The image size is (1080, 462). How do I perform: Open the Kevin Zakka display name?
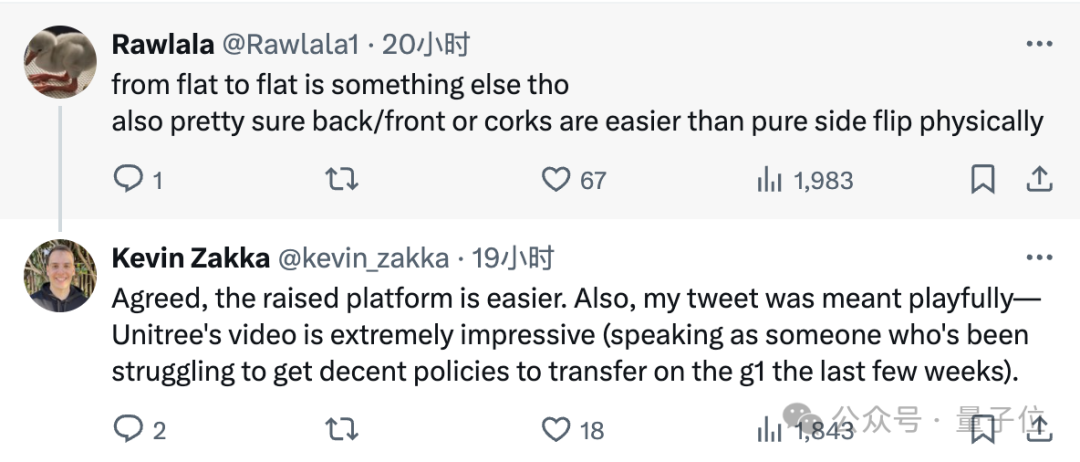tap(191, 258)
